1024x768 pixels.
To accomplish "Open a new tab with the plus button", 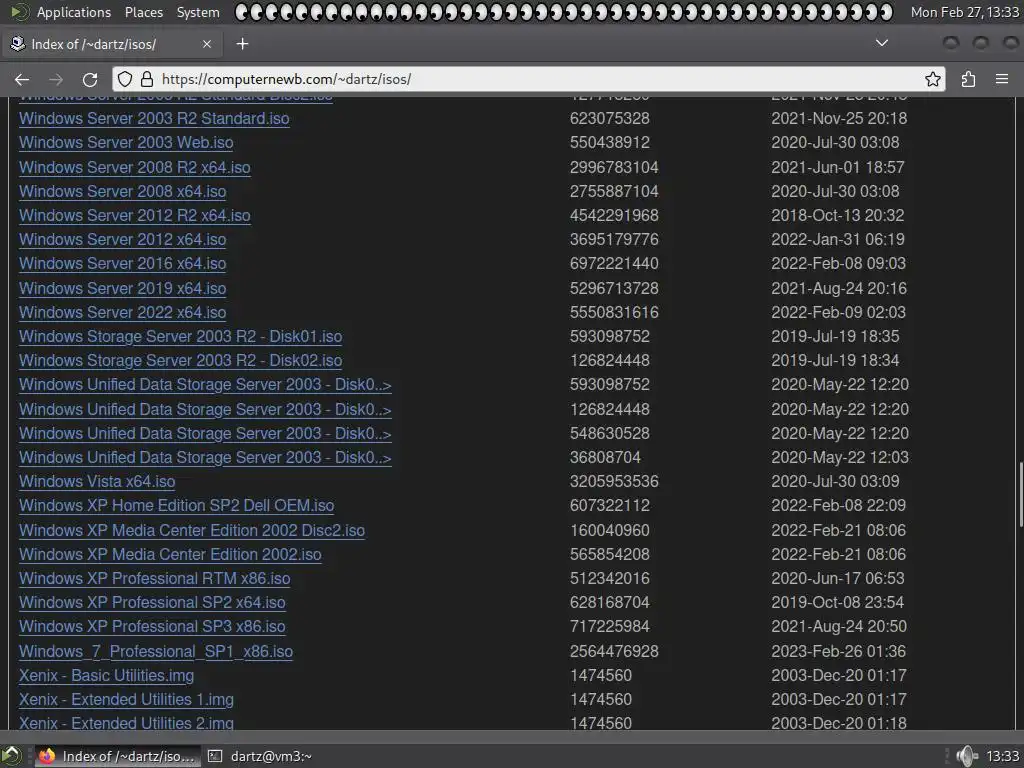I will coord(242,44).
